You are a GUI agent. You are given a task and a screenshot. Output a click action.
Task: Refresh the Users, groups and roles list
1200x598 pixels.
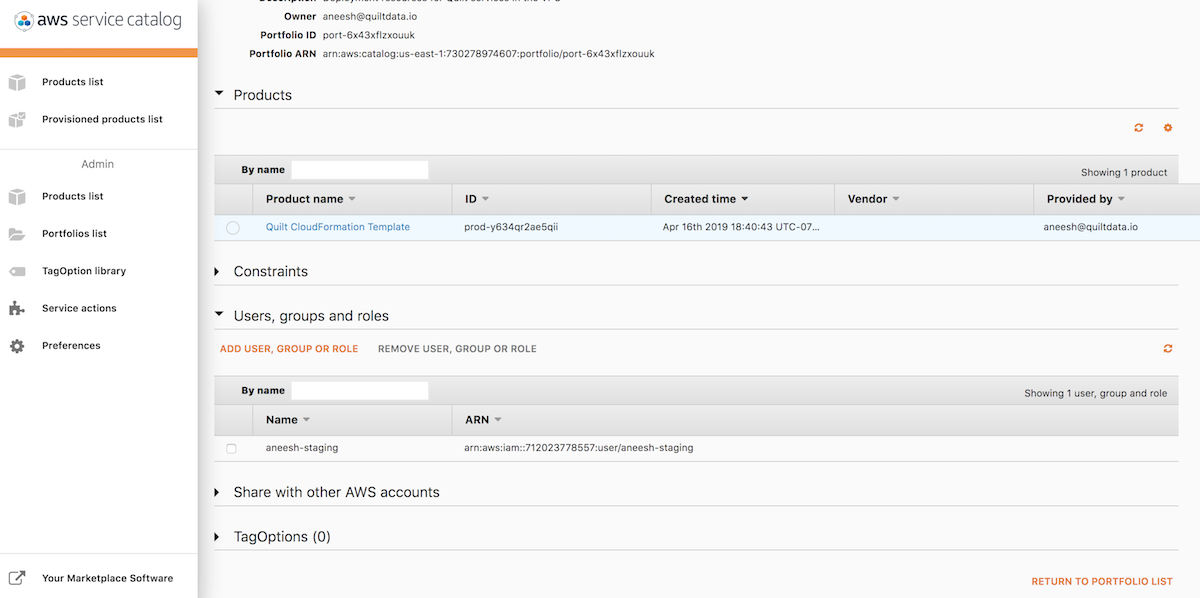[1168, 349]
